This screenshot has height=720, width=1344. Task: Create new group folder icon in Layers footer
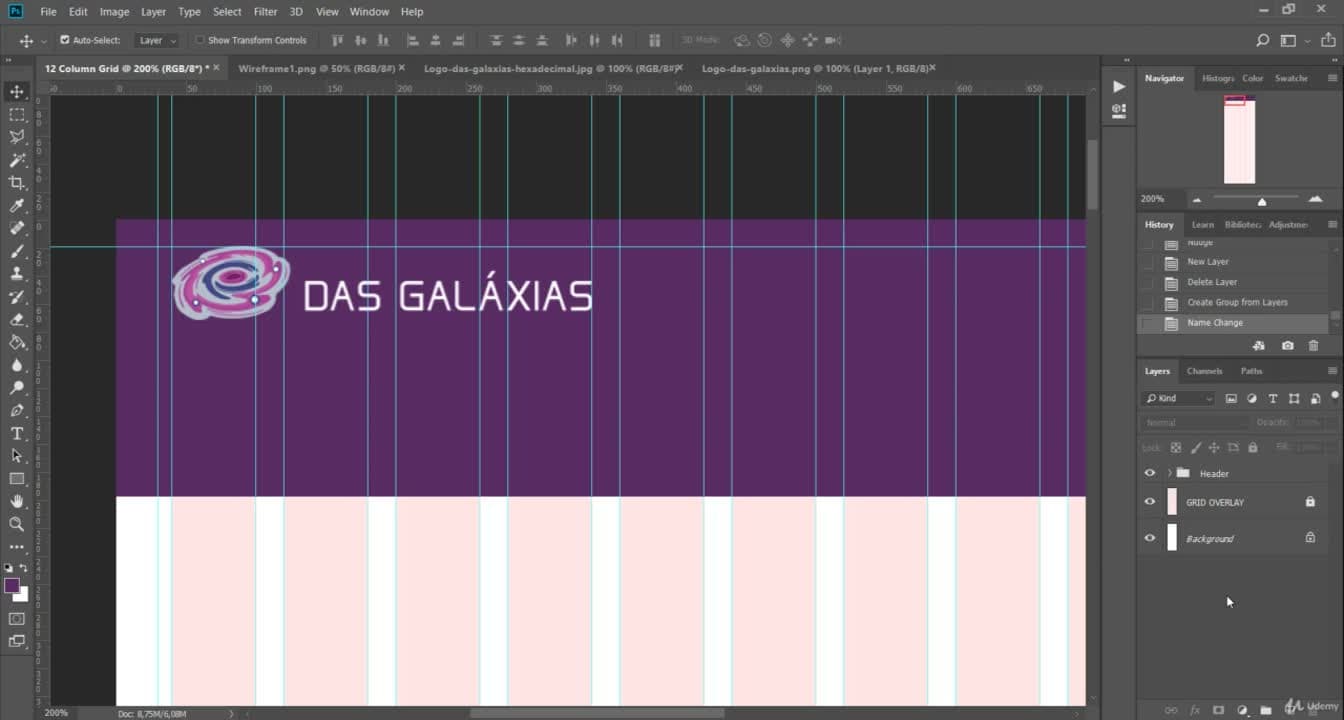click(1266, 710)
